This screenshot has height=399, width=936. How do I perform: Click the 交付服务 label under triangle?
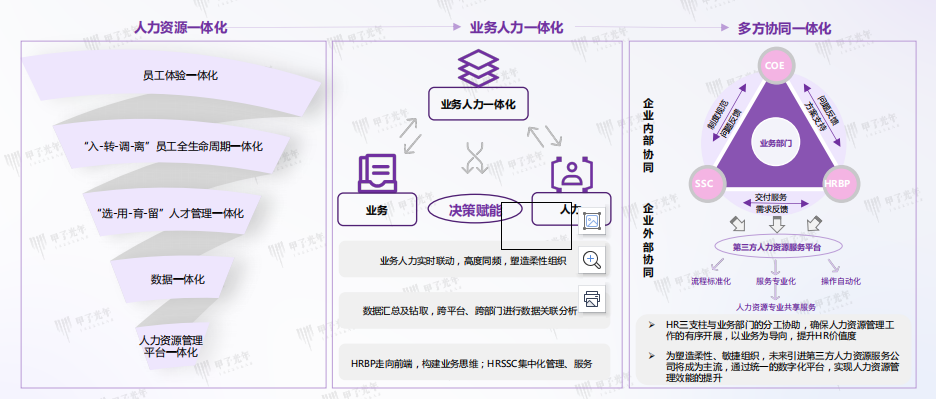click(x=771, y=198)
